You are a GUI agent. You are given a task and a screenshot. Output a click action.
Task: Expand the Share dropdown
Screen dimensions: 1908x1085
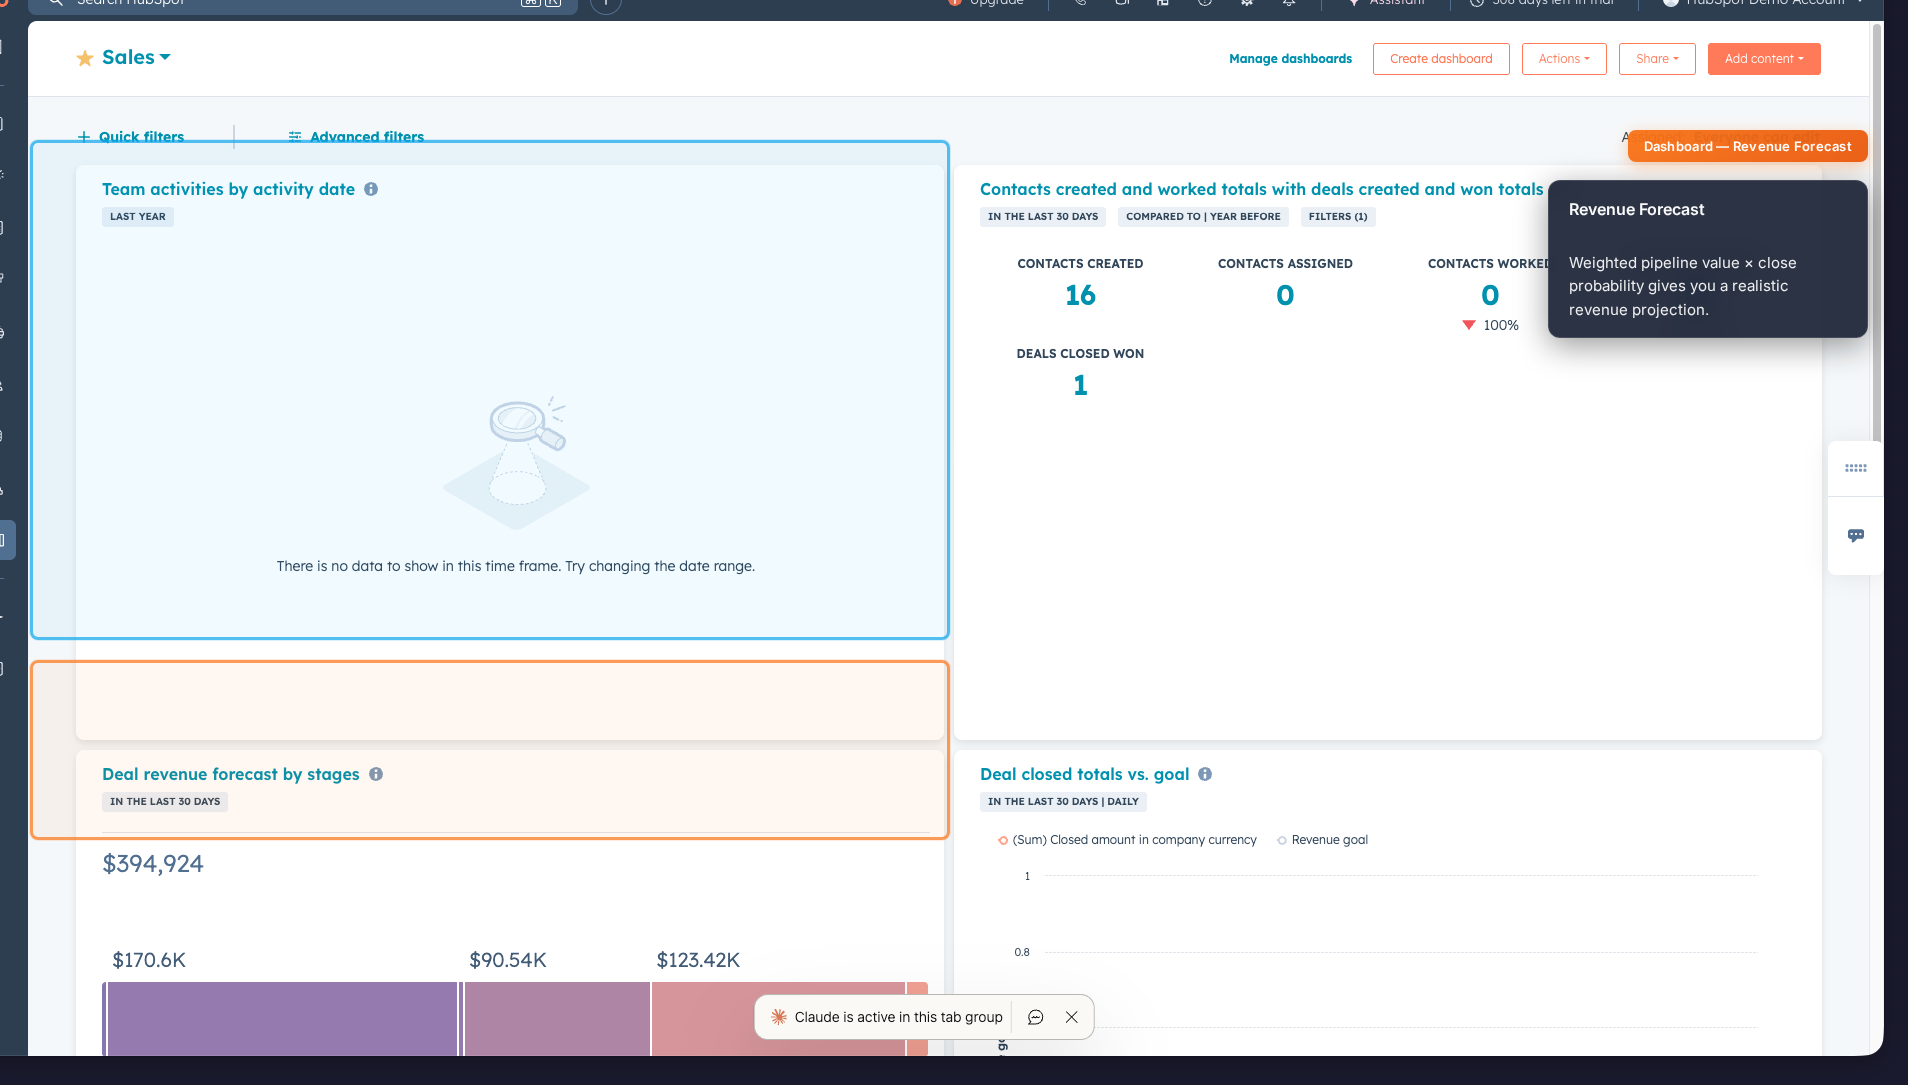(x=1657, y=59)
